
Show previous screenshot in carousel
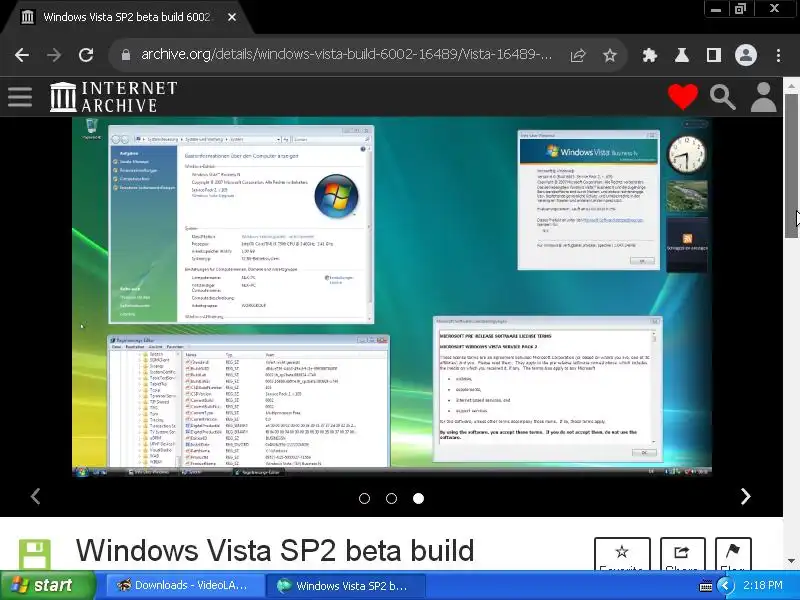(x=35, y=496)
